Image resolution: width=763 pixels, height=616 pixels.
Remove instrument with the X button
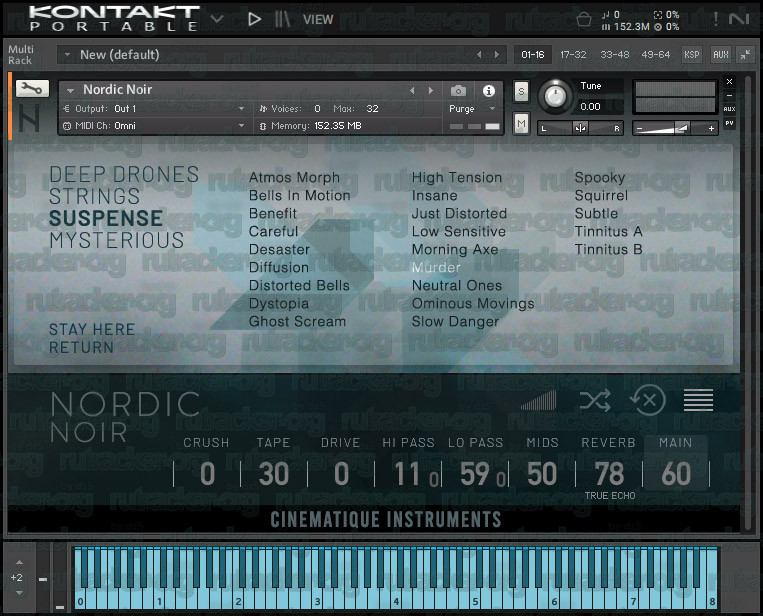pyautogui.click(x=729, y=81)
